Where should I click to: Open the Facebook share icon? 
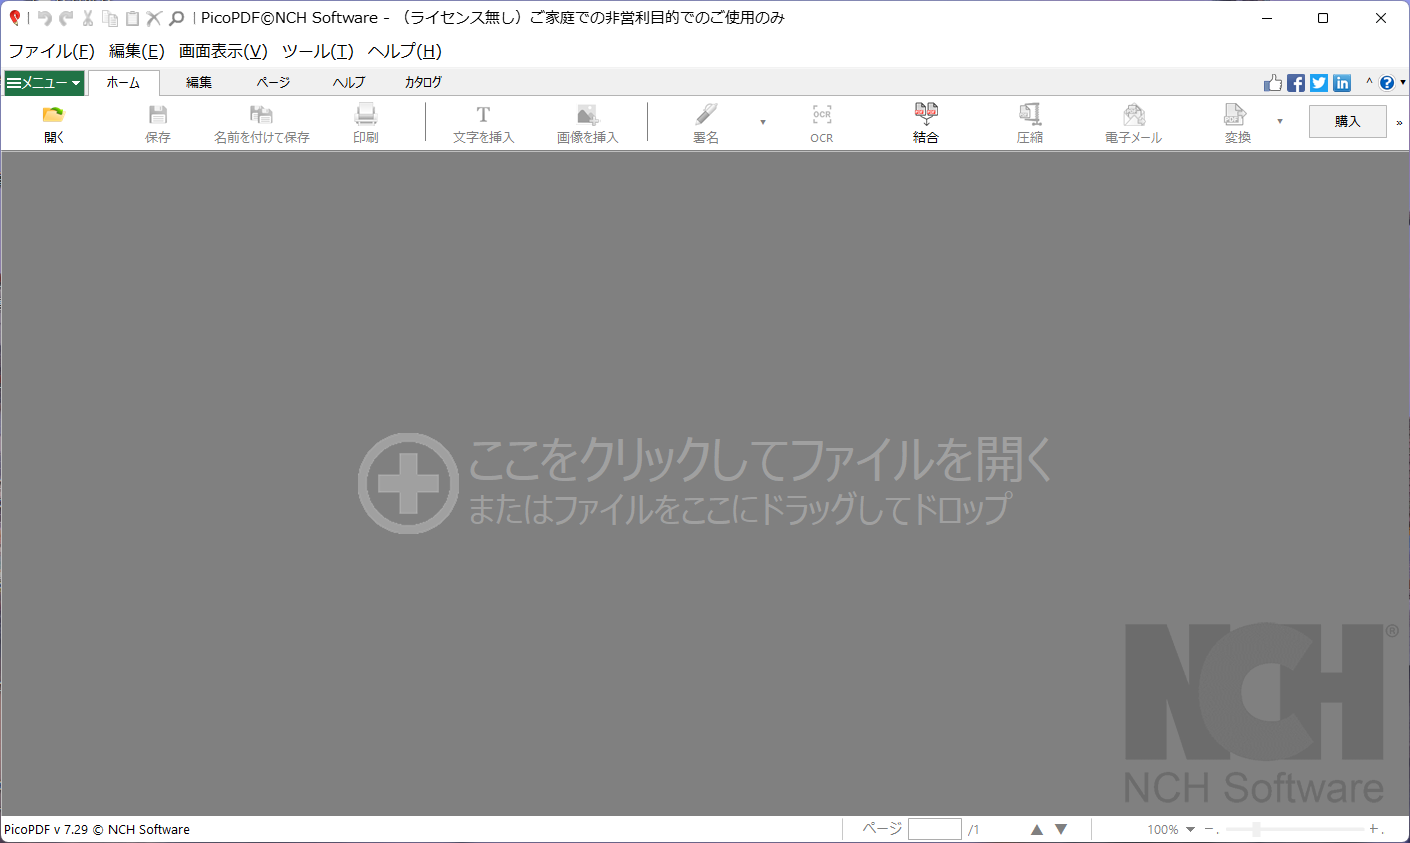[1296, 83]
